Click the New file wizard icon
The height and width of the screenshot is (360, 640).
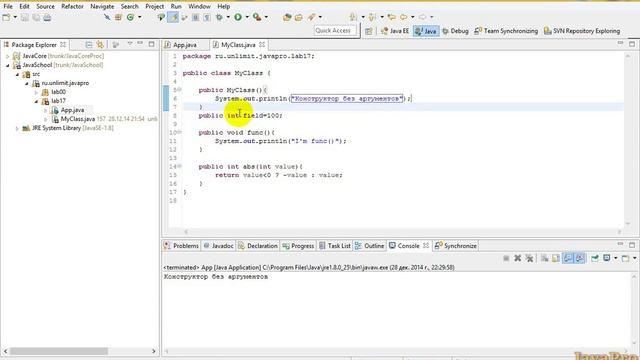tap(6, 17)
